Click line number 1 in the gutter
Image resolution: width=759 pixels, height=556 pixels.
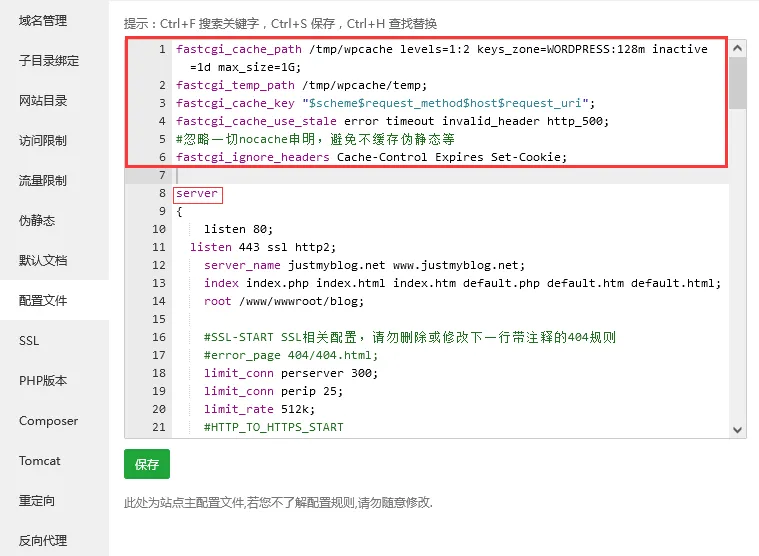click(x=162, y=49)
